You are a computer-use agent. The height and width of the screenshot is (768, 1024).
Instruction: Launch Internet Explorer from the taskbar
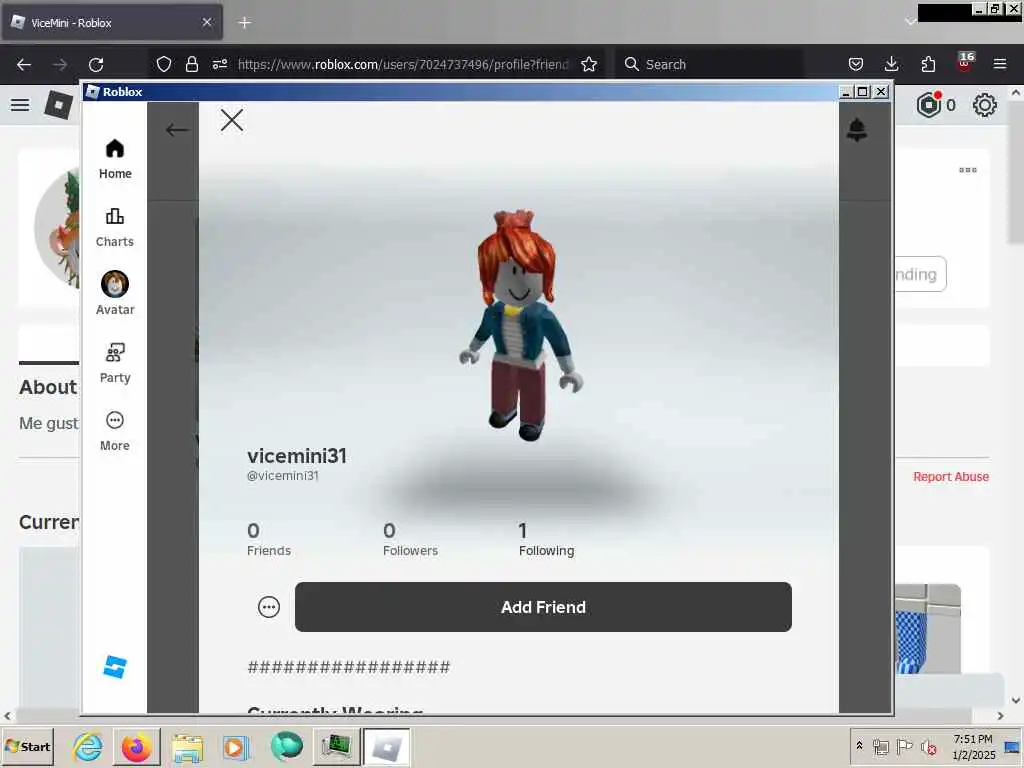pyautogui.click(x=88, y=746)
